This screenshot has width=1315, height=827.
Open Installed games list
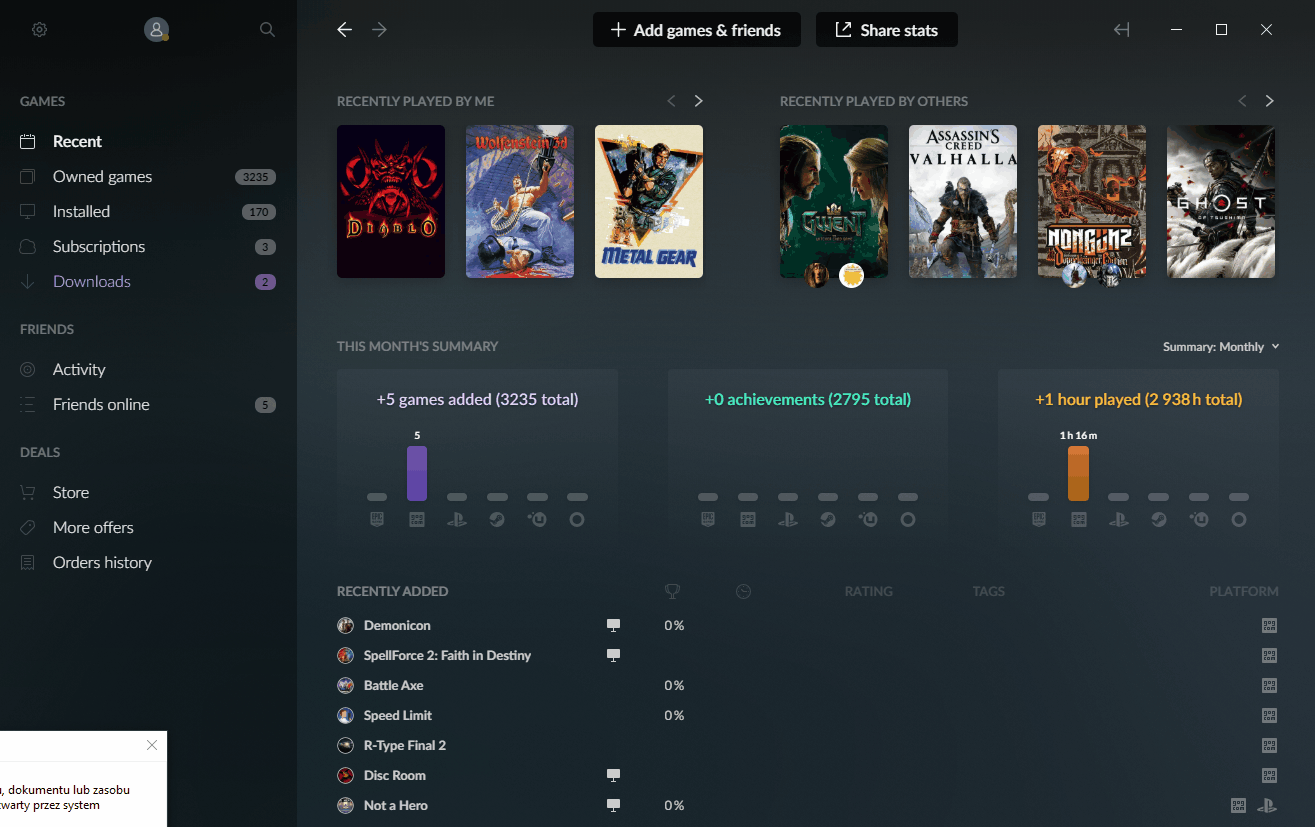[148, 212]
